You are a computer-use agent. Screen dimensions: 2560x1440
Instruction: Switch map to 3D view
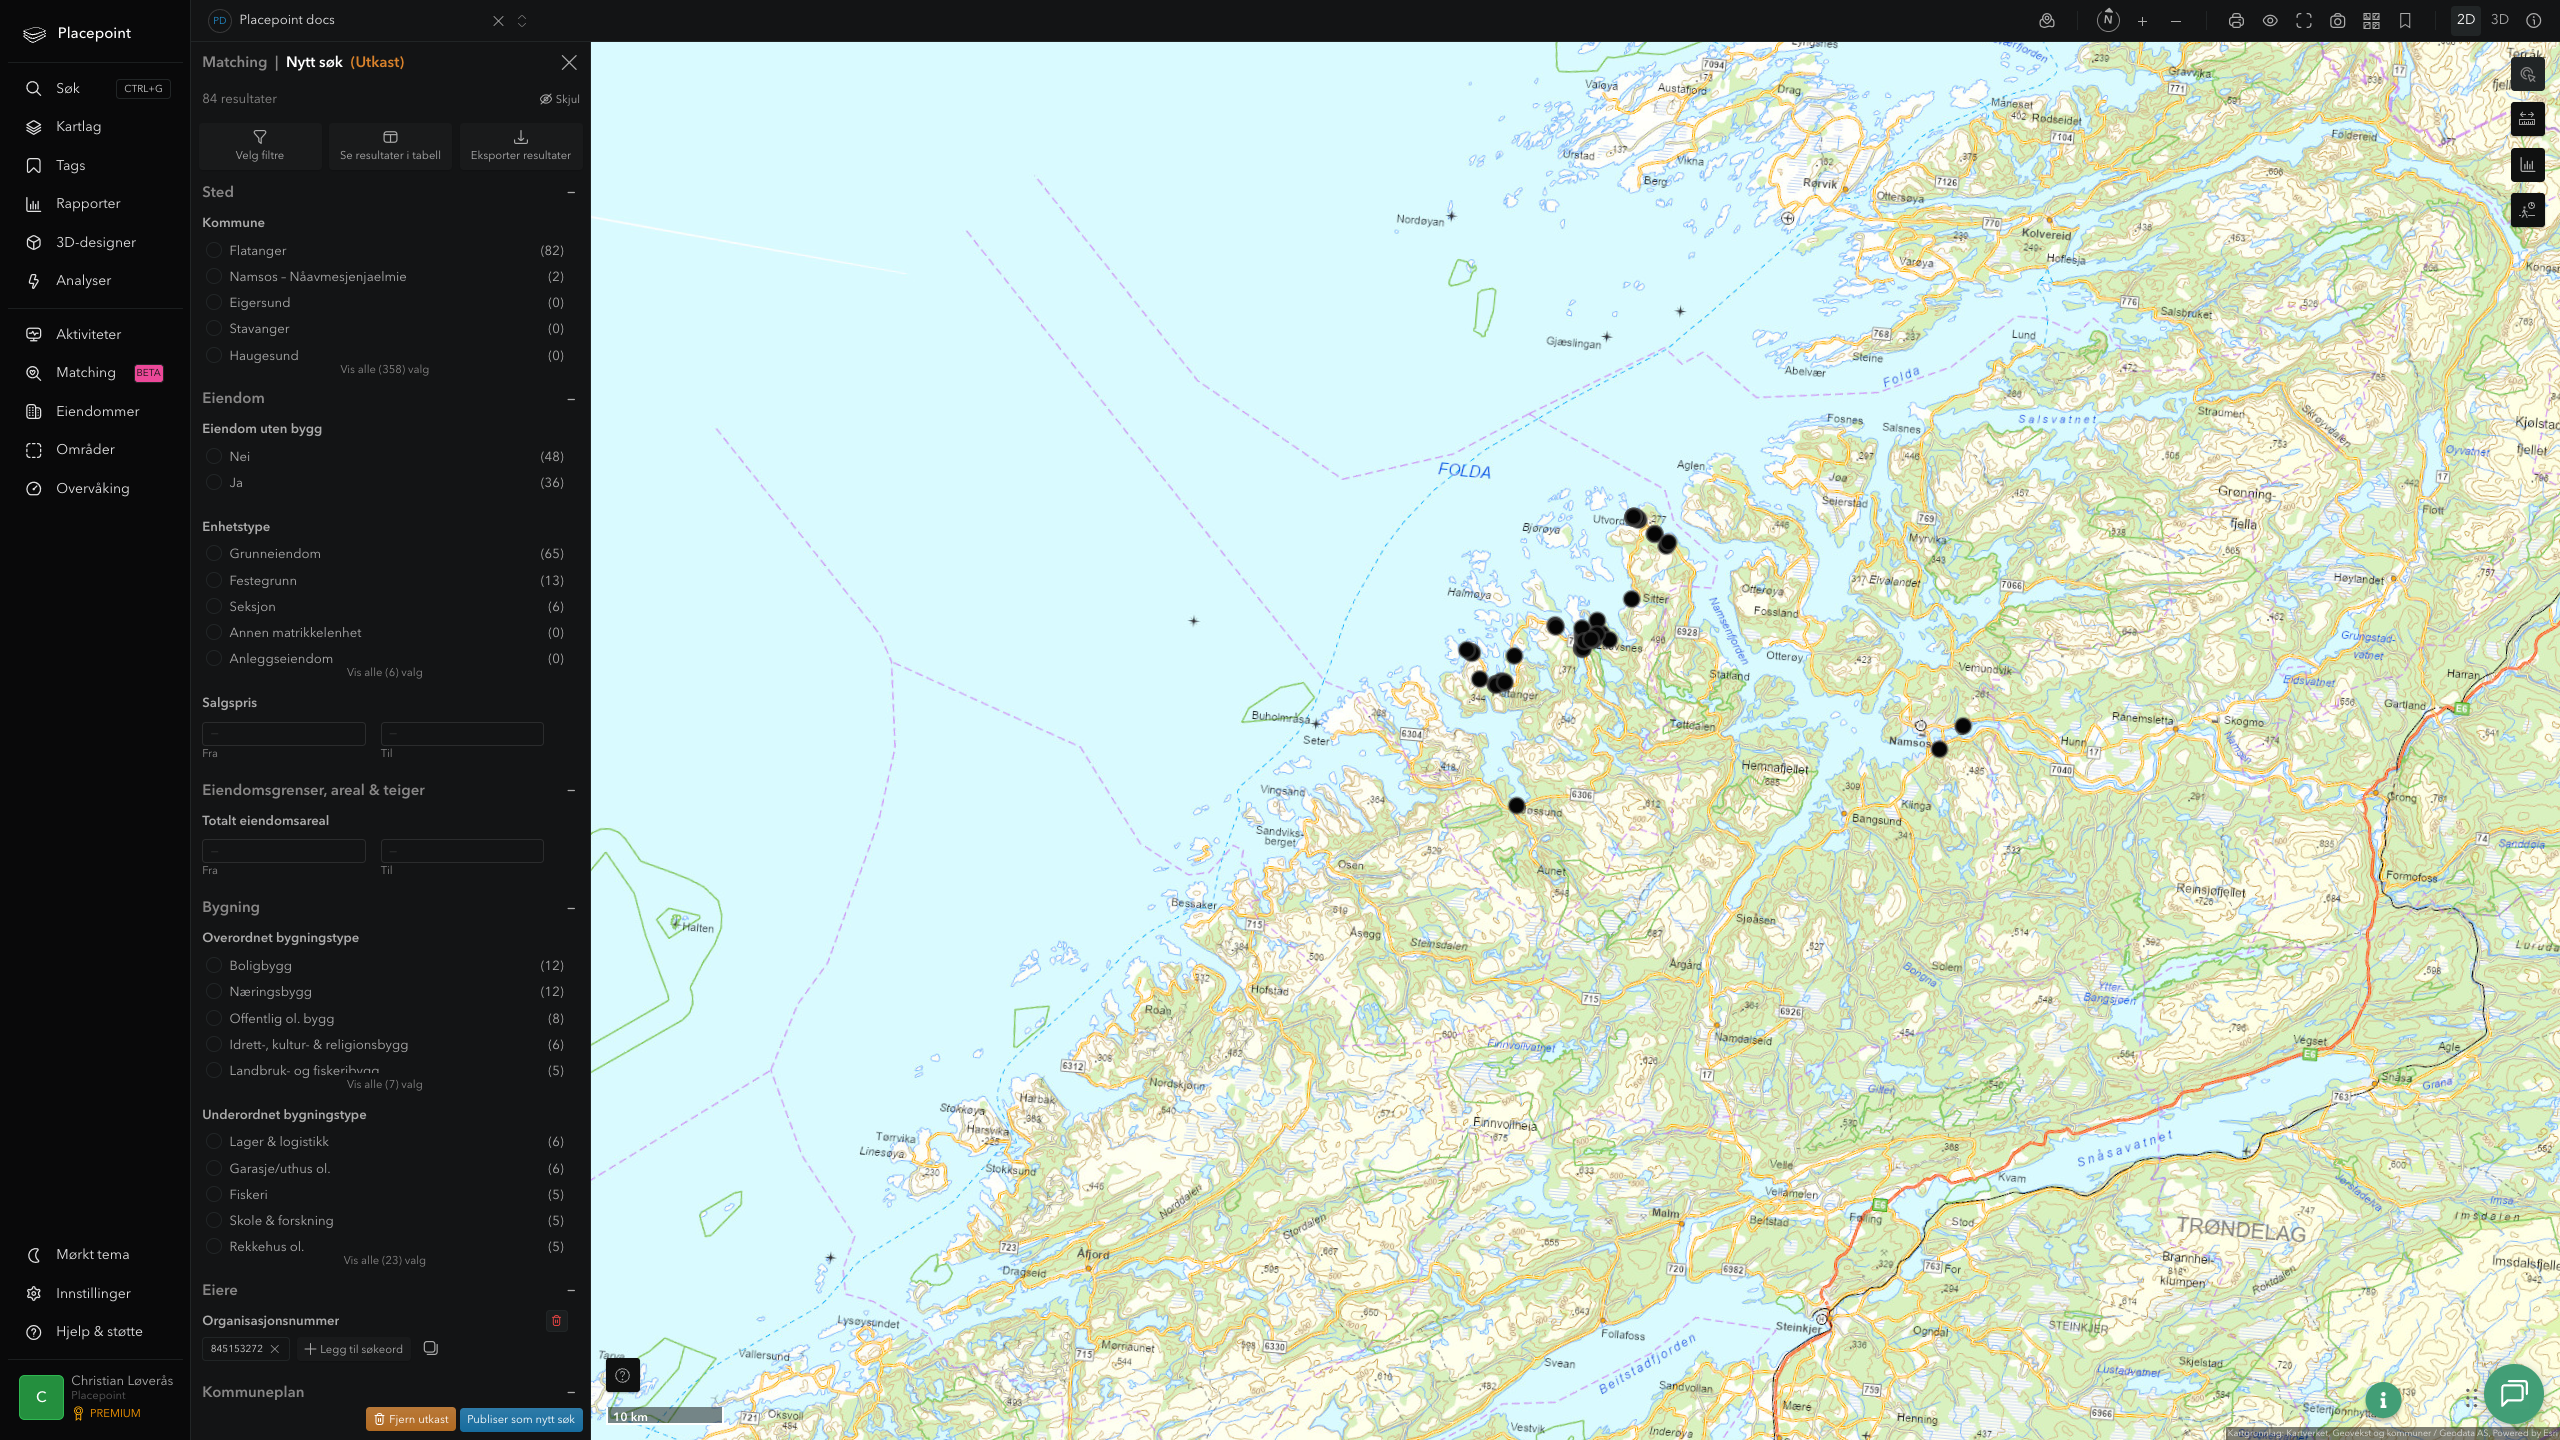(x=2500, y=20)
